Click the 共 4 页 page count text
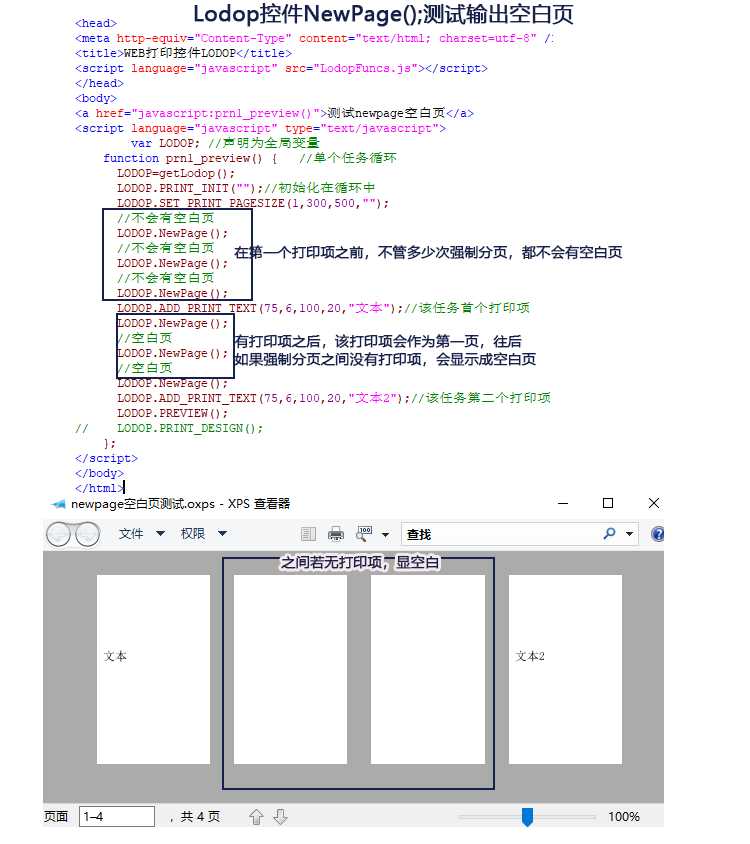 (200, 817)
